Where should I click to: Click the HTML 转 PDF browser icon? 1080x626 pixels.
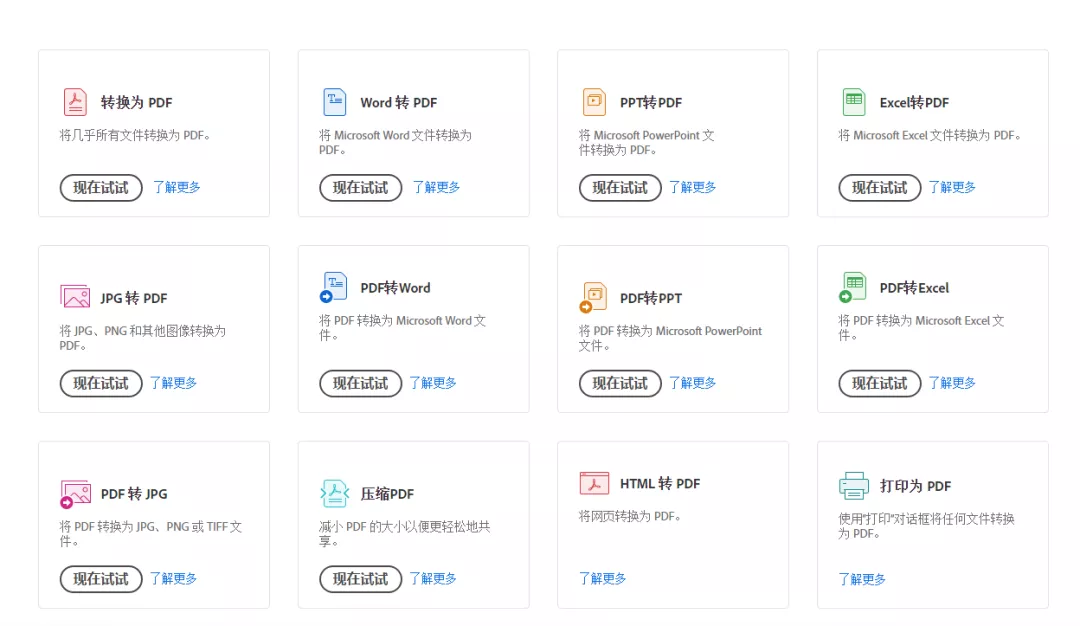pyautogui.click(x=594, y=483)
